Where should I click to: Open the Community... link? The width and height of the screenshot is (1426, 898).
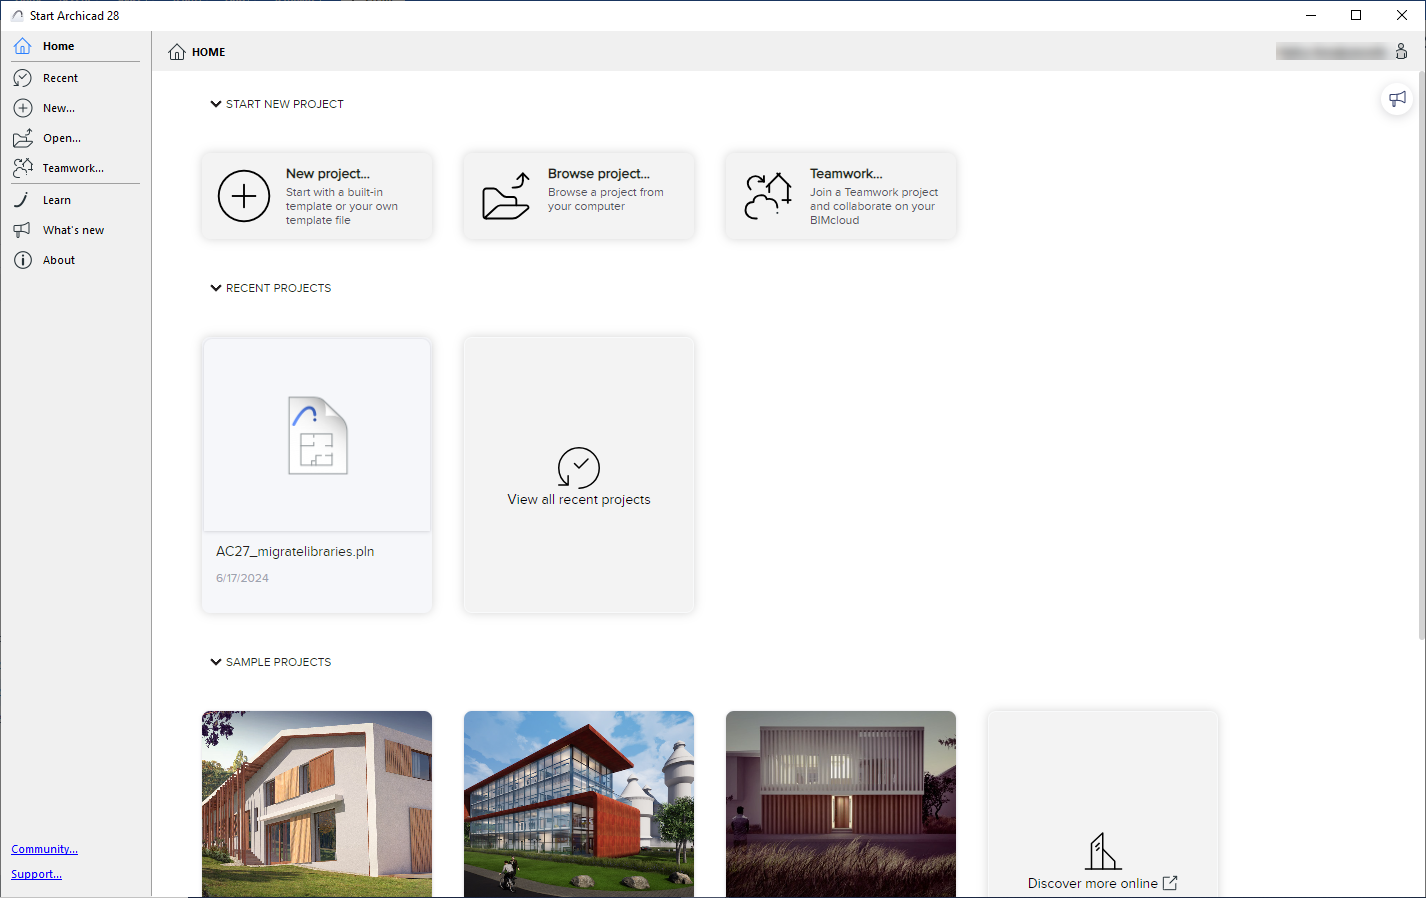point(45,849)
